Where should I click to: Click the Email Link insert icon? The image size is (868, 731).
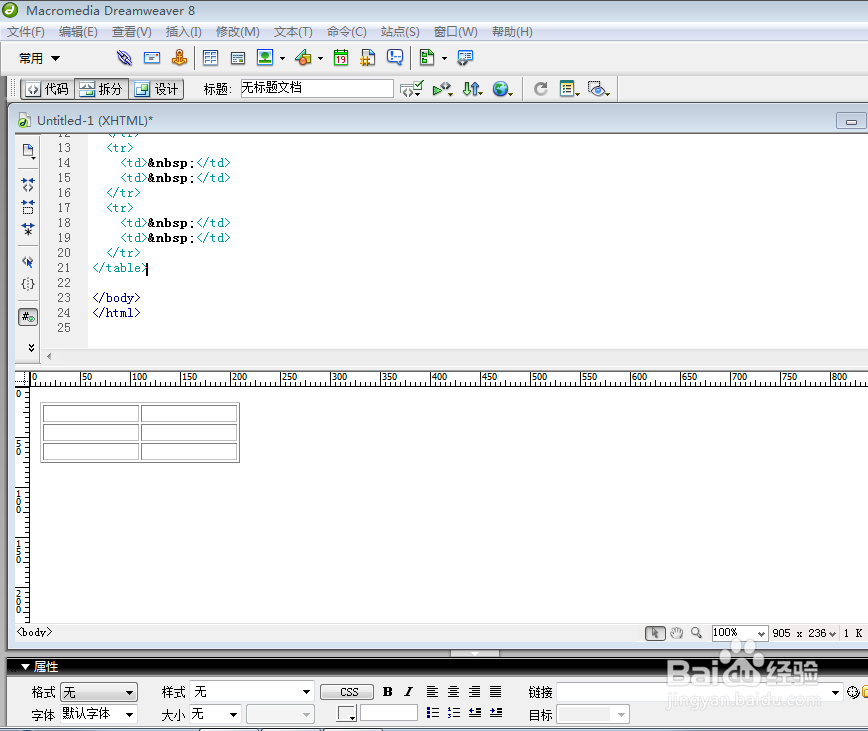tap(152, 58)
